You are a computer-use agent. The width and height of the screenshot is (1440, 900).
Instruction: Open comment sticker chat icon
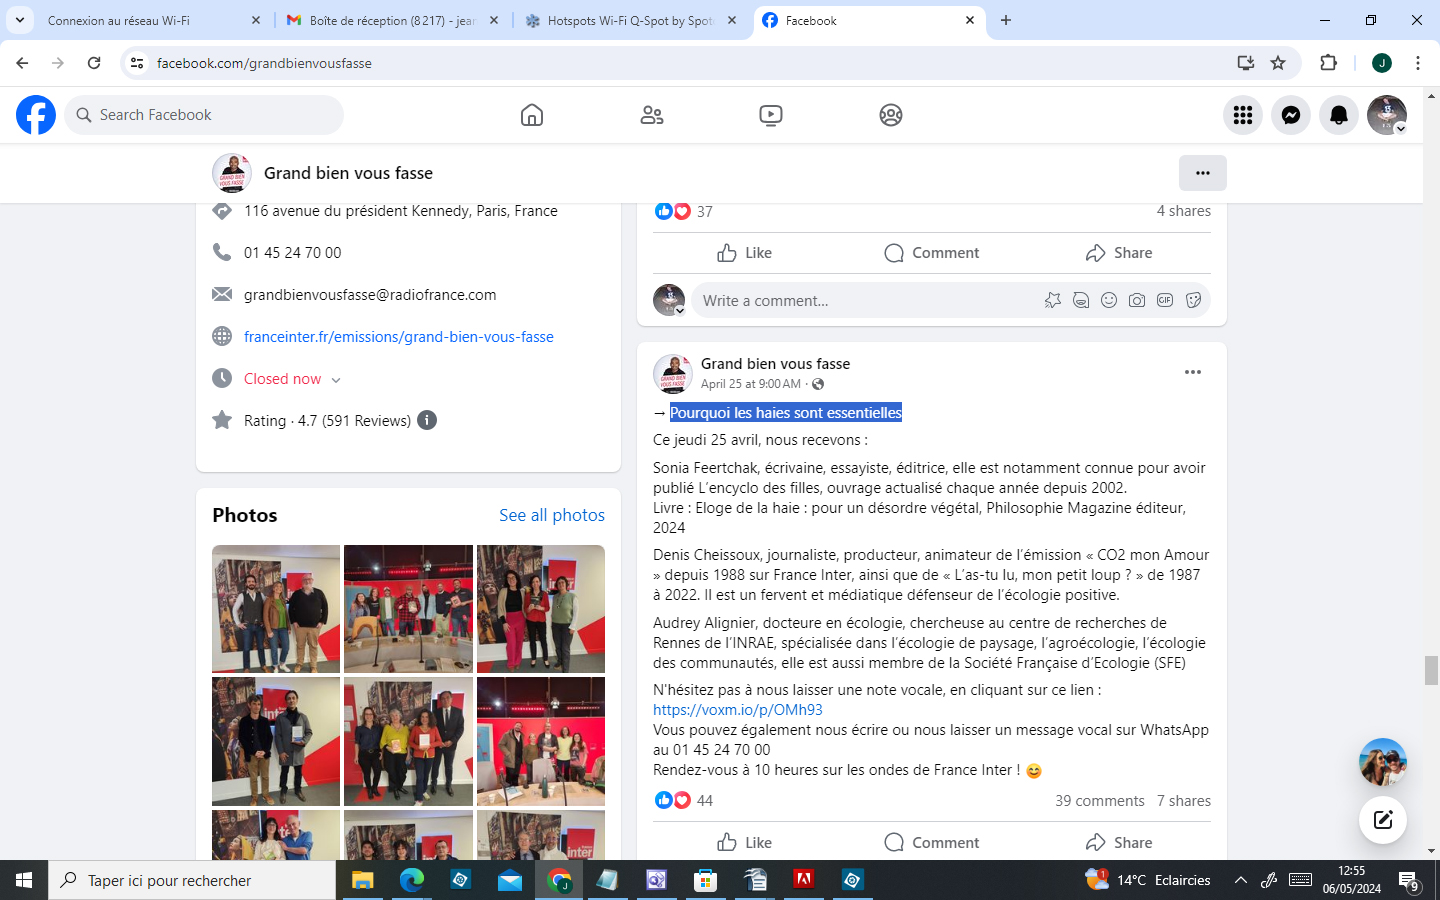[1081, 300]
